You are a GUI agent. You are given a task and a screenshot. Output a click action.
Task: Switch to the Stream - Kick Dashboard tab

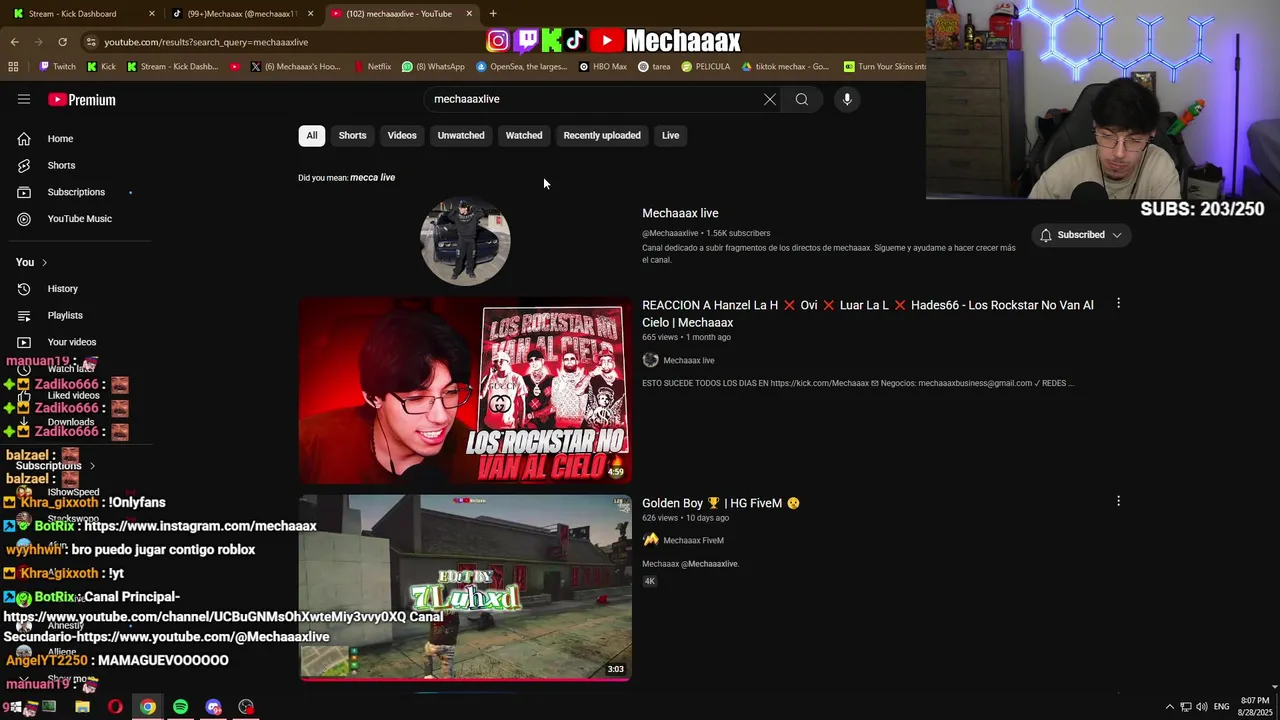pyautogui.click(x=80, y=13)
